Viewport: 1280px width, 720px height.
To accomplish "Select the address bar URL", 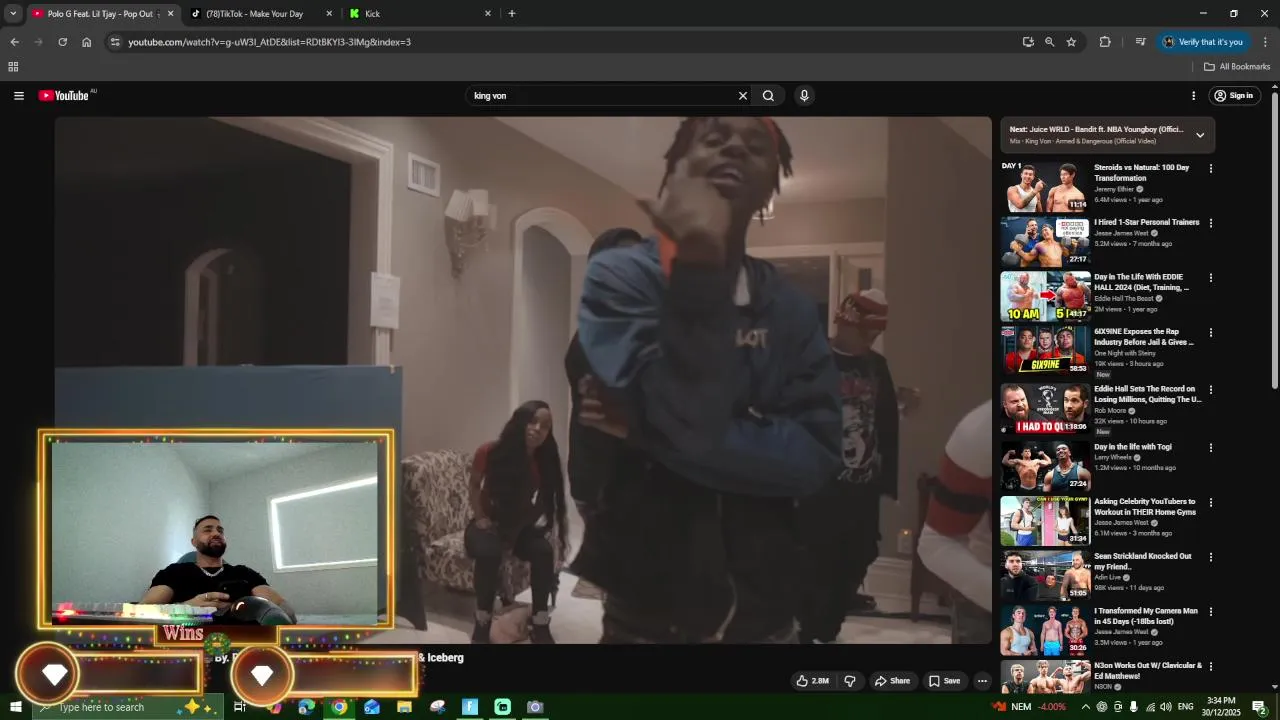I will click(270, 42).
